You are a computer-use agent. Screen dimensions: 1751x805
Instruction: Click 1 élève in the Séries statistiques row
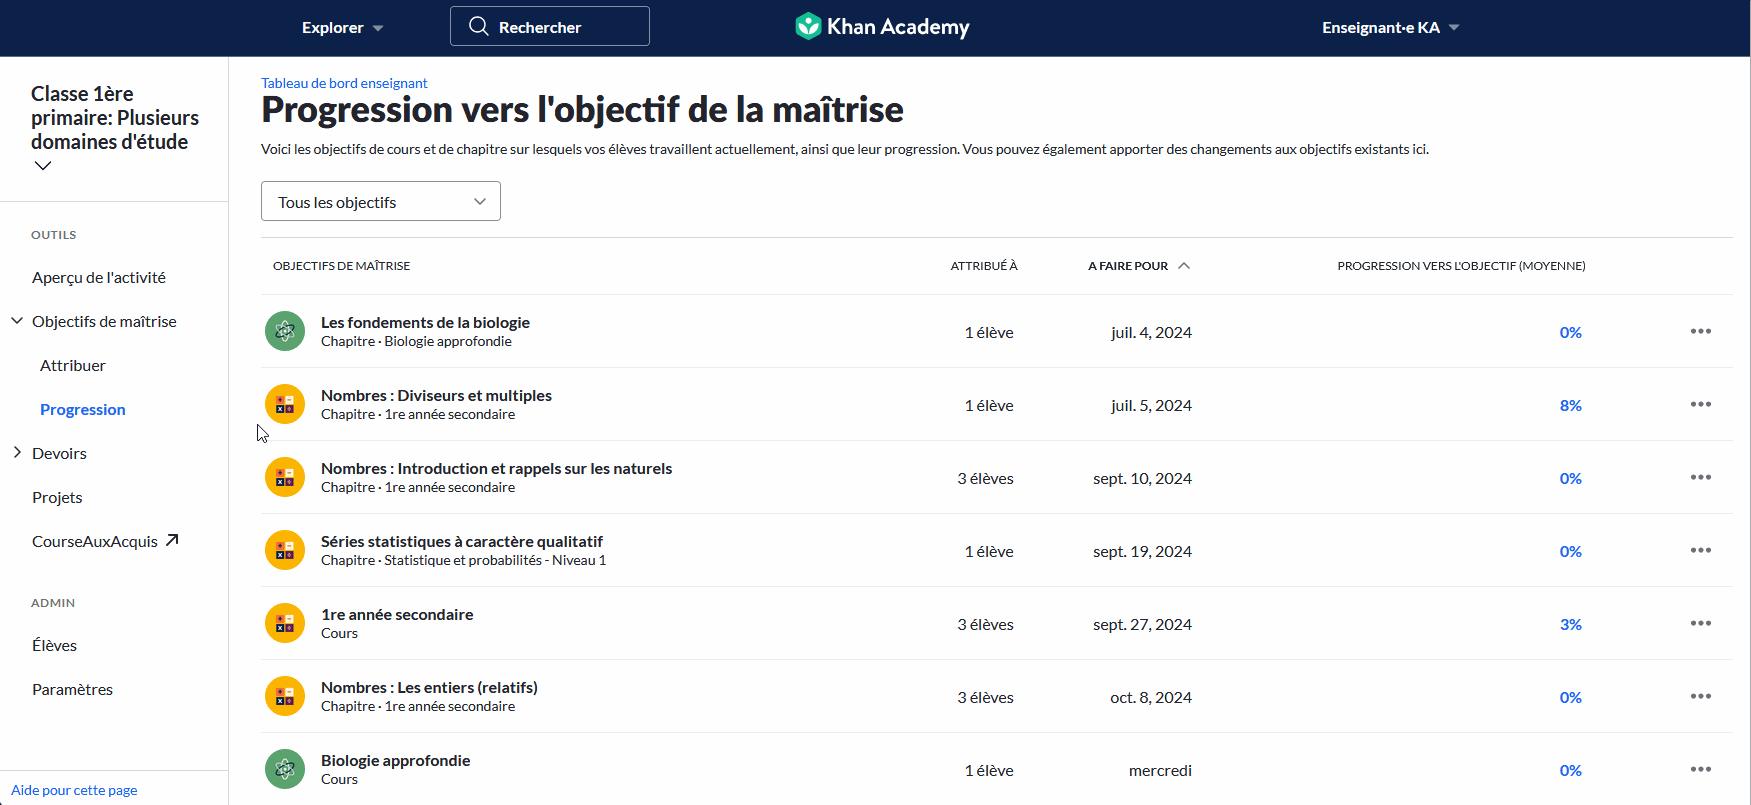[x=989, y=551]
